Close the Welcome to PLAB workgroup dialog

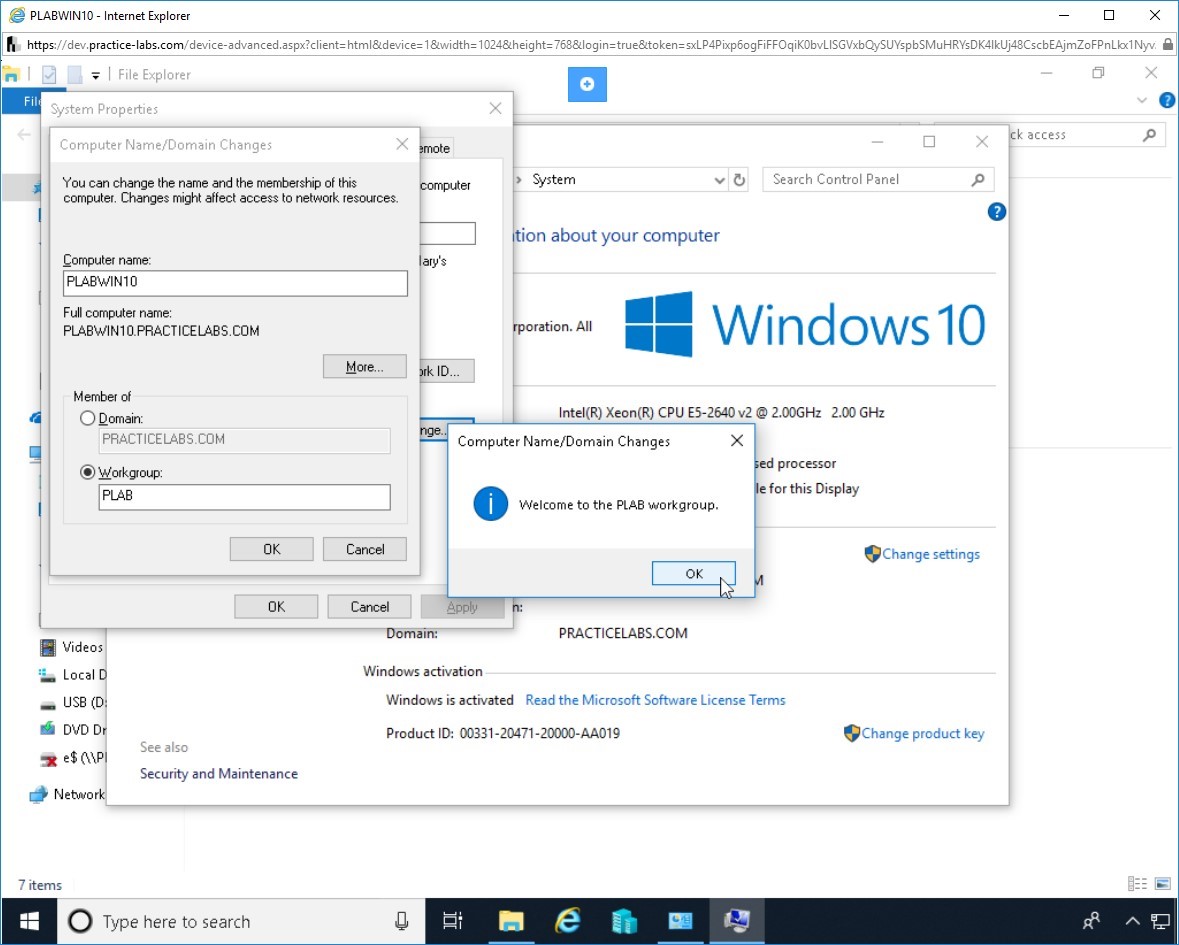tap(737, 441)
